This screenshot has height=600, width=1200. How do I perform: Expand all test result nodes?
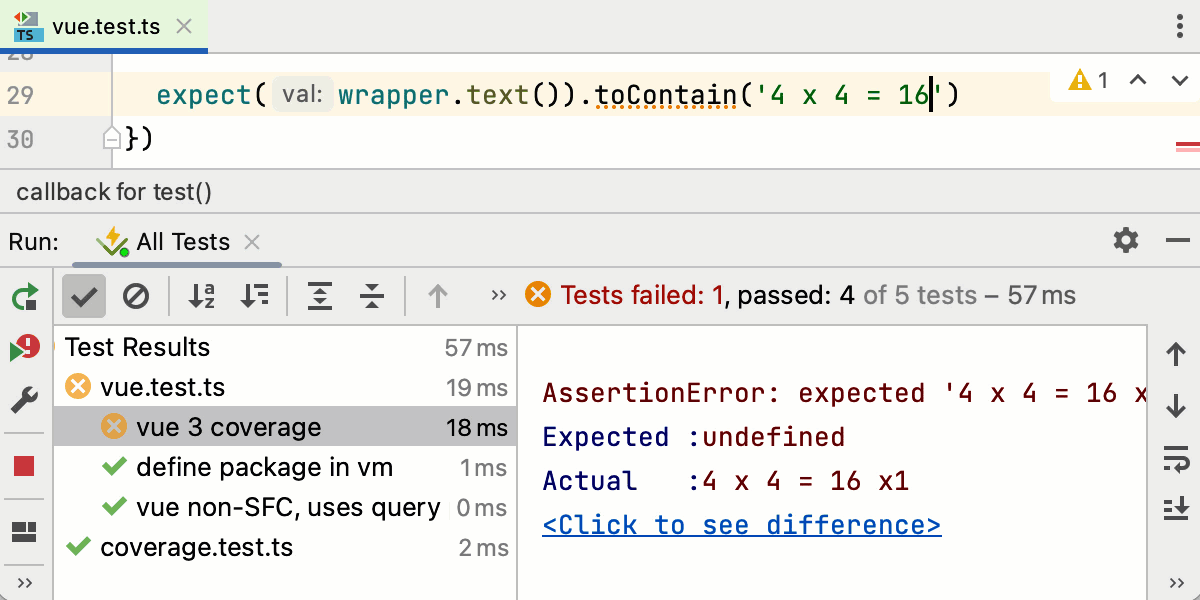click(x=320, y=295)
